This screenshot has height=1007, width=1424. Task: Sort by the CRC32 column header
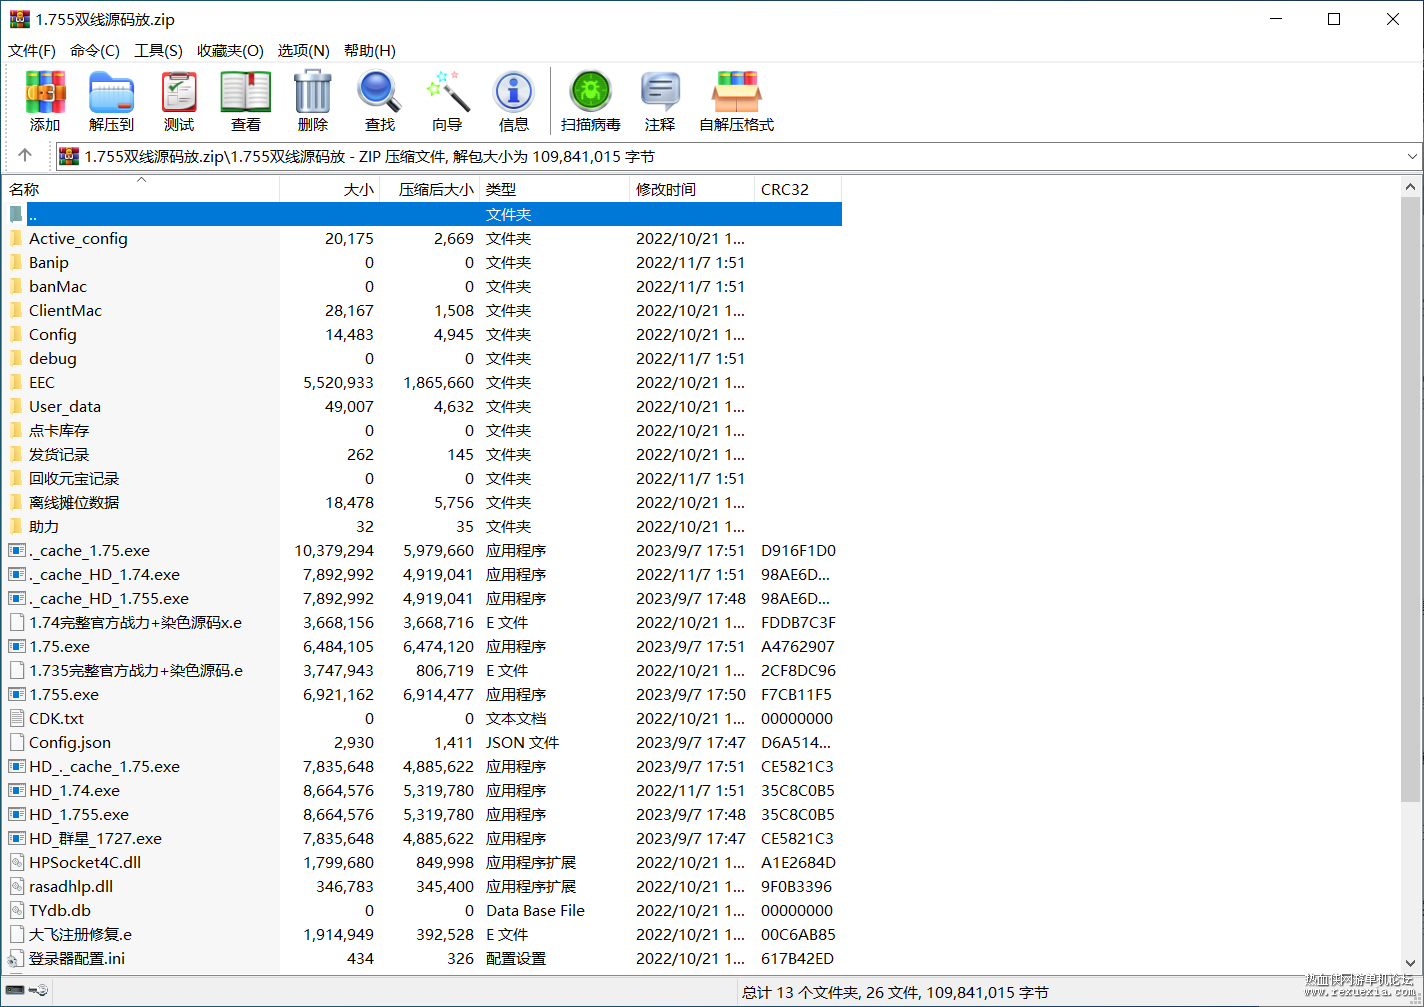click(x=798, y=189)
